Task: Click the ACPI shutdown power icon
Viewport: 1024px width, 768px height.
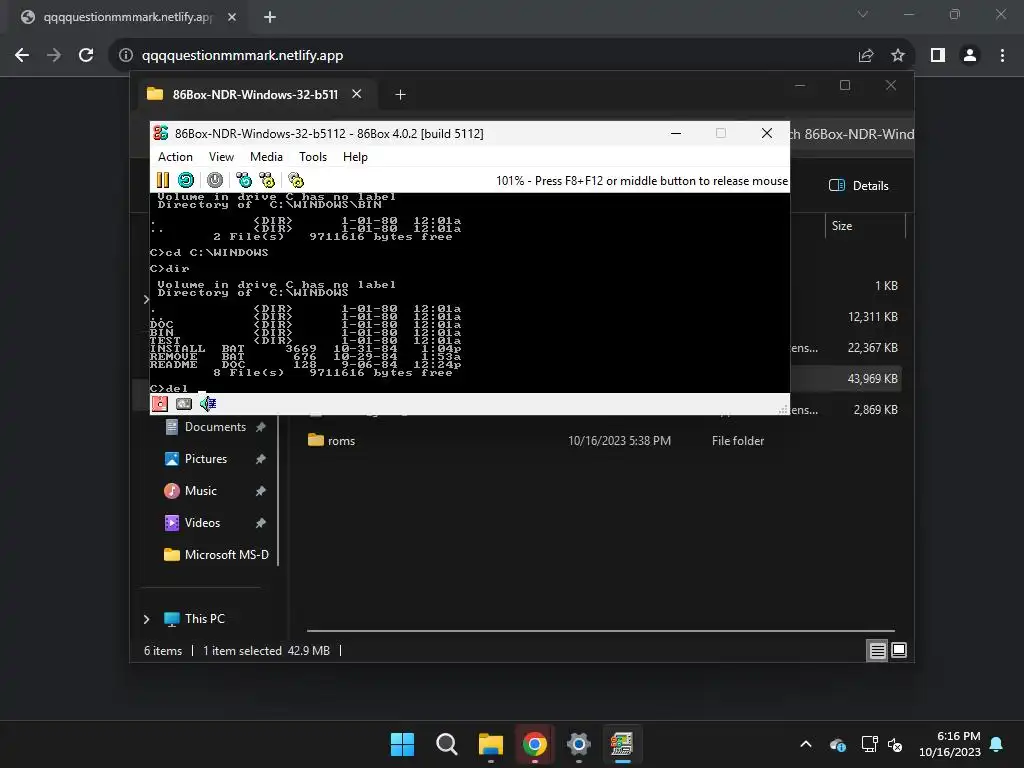Action: point(215,180)
